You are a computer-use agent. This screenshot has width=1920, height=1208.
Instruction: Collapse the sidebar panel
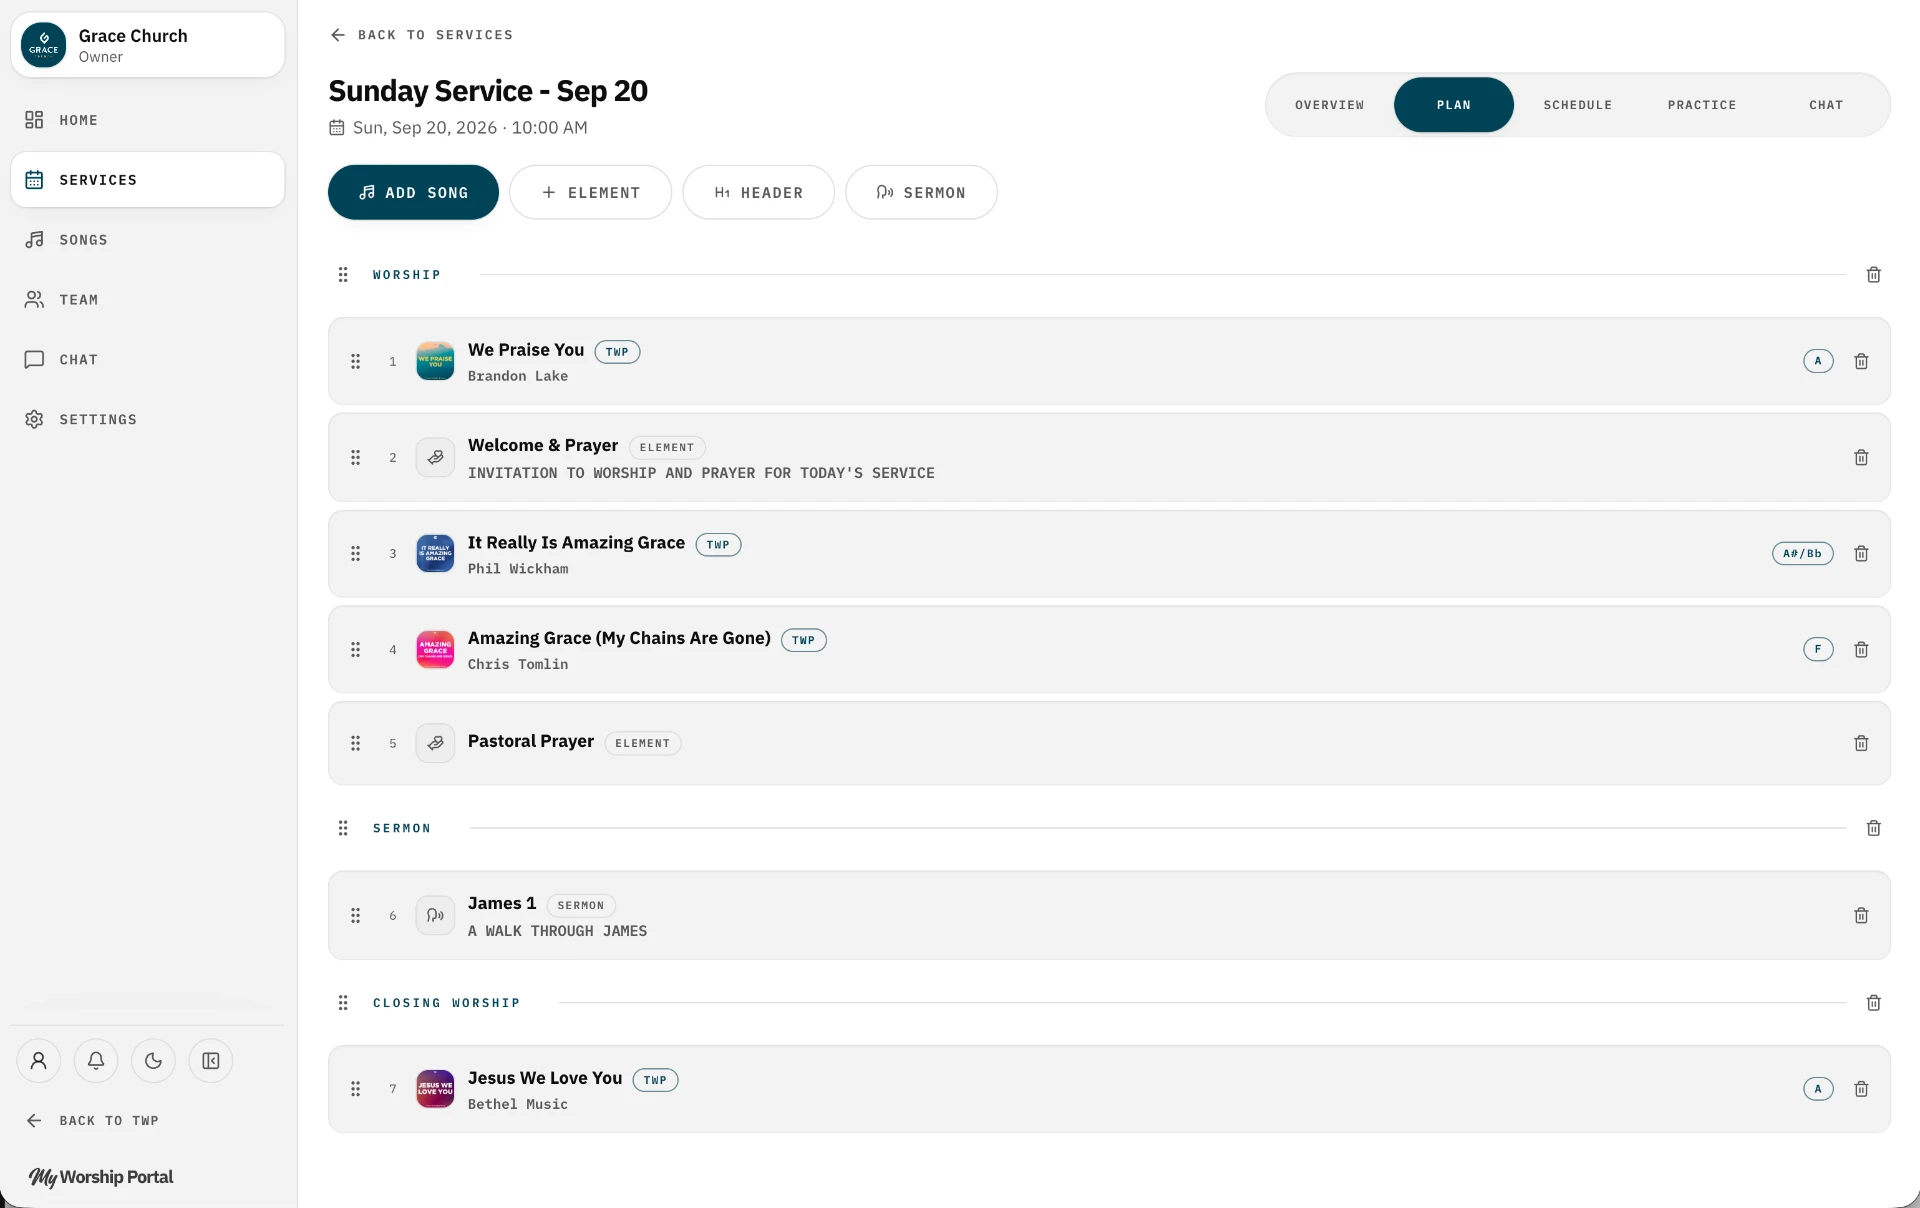(211, 1060)
